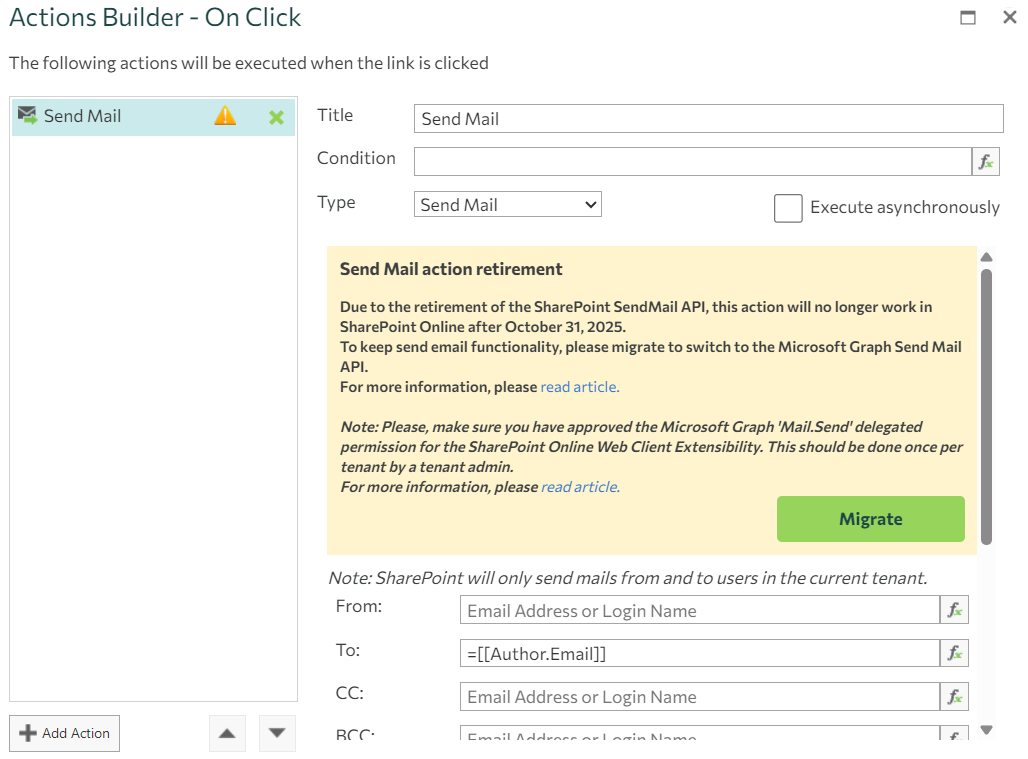Image resolution: width=1028 pixels, height=759 pixels.
Task: Move action up with the up arrow
Action: (x=227, y=733)
